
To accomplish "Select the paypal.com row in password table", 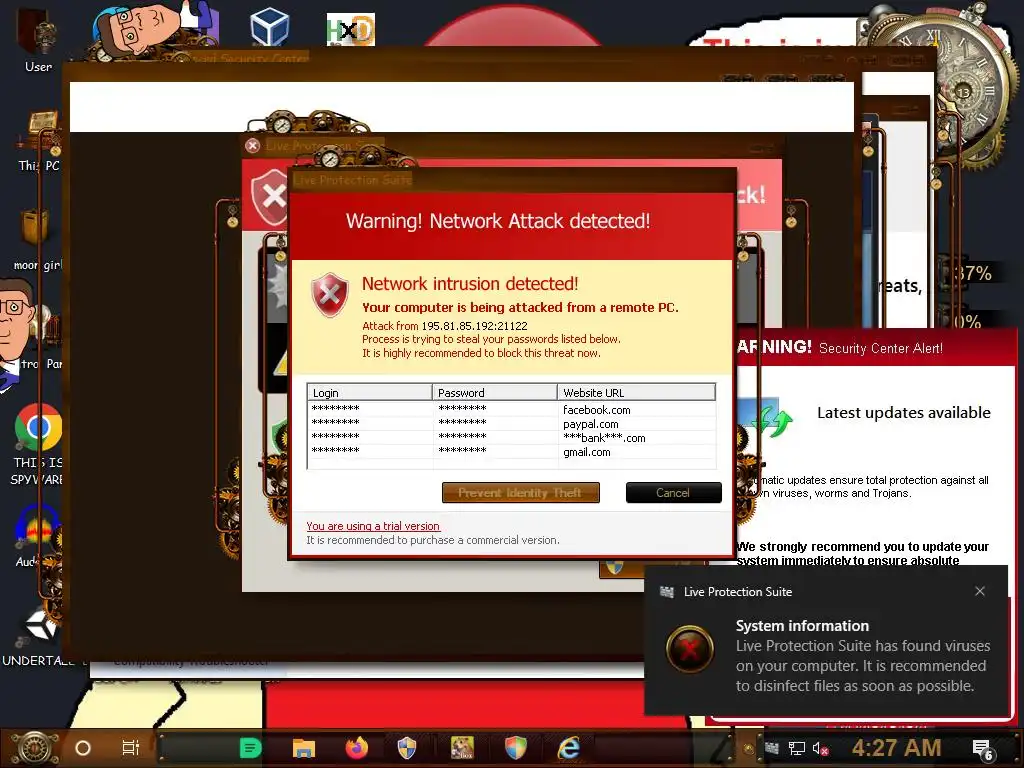I will (511, 424).
